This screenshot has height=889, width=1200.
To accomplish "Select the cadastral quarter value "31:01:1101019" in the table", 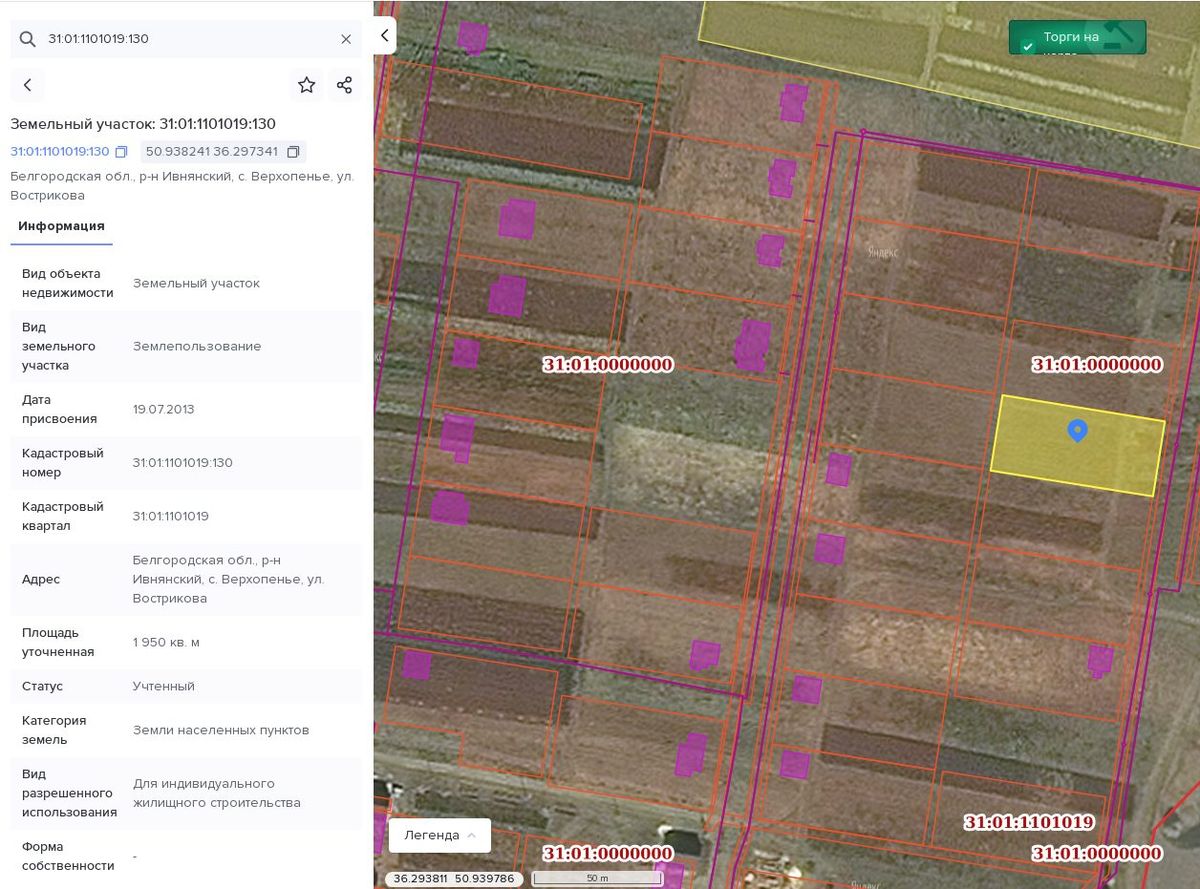I will [171, 516].
